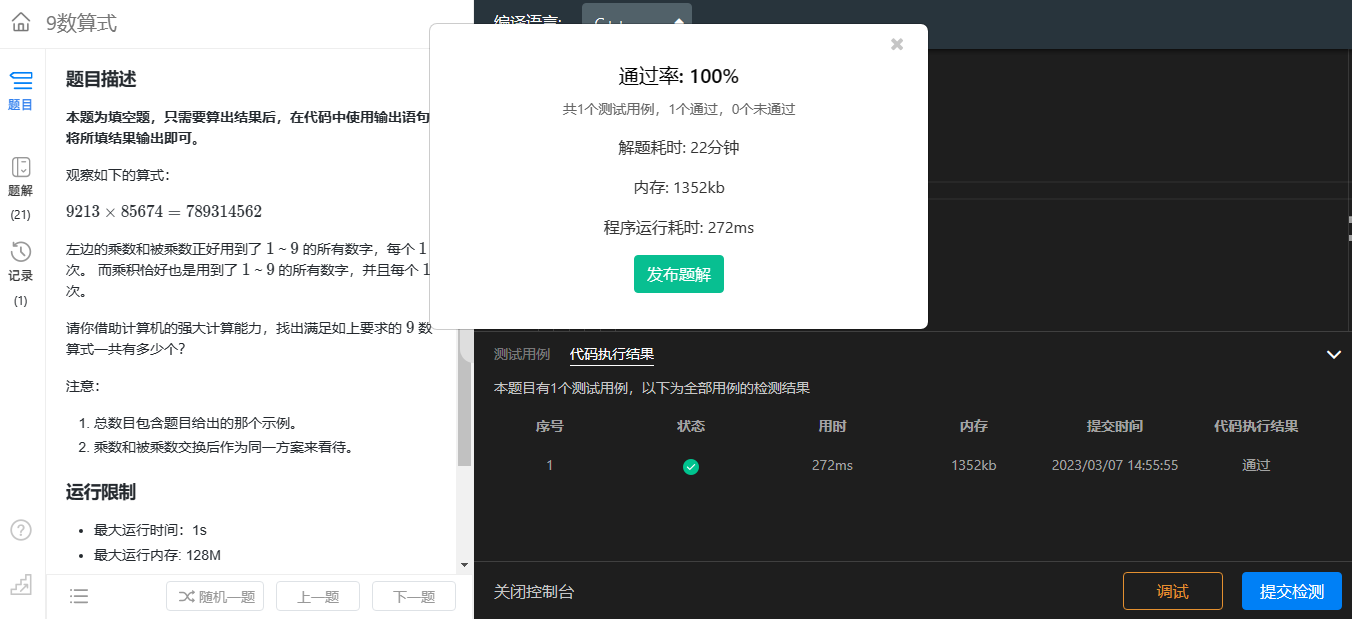Image resolution: width=1352 pixels, height=619 pixels.
Task: Open the compile language dropdown
Action: point(637,23)
